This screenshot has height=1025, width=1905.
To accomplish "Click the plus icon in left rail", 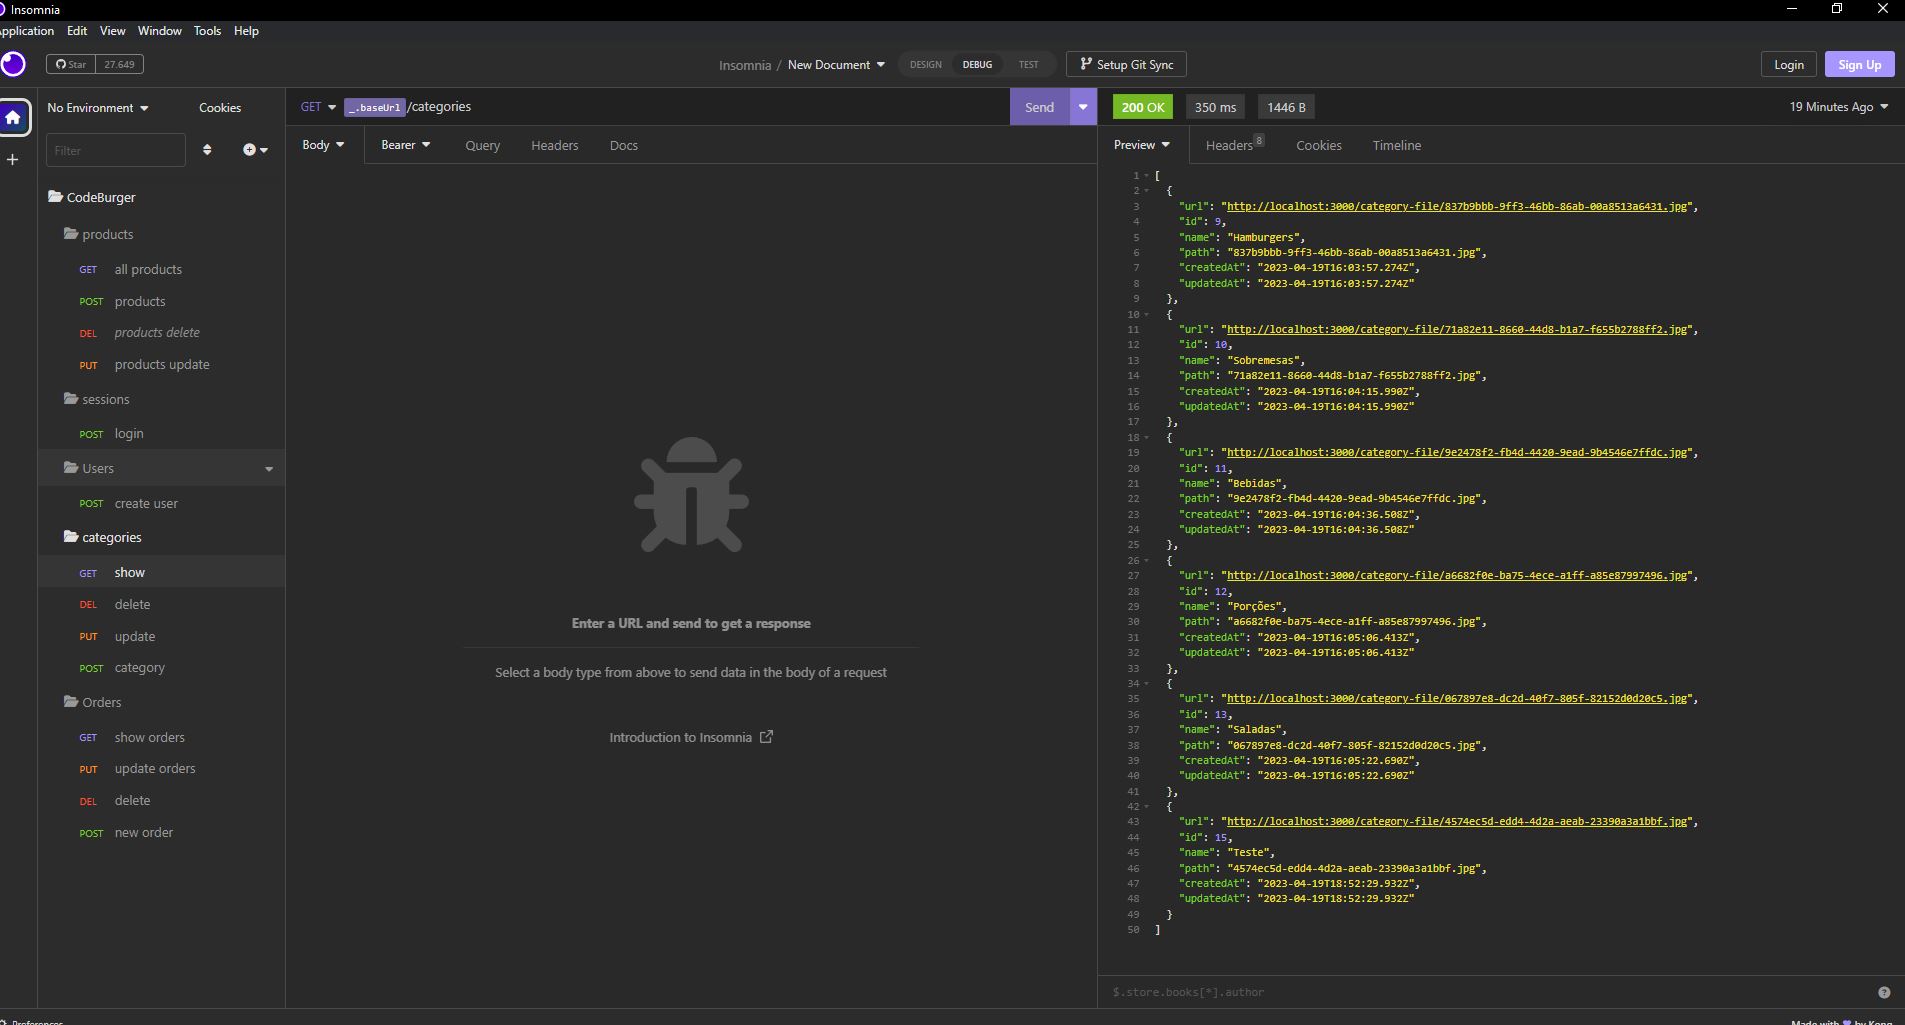I will click(12, 159).
